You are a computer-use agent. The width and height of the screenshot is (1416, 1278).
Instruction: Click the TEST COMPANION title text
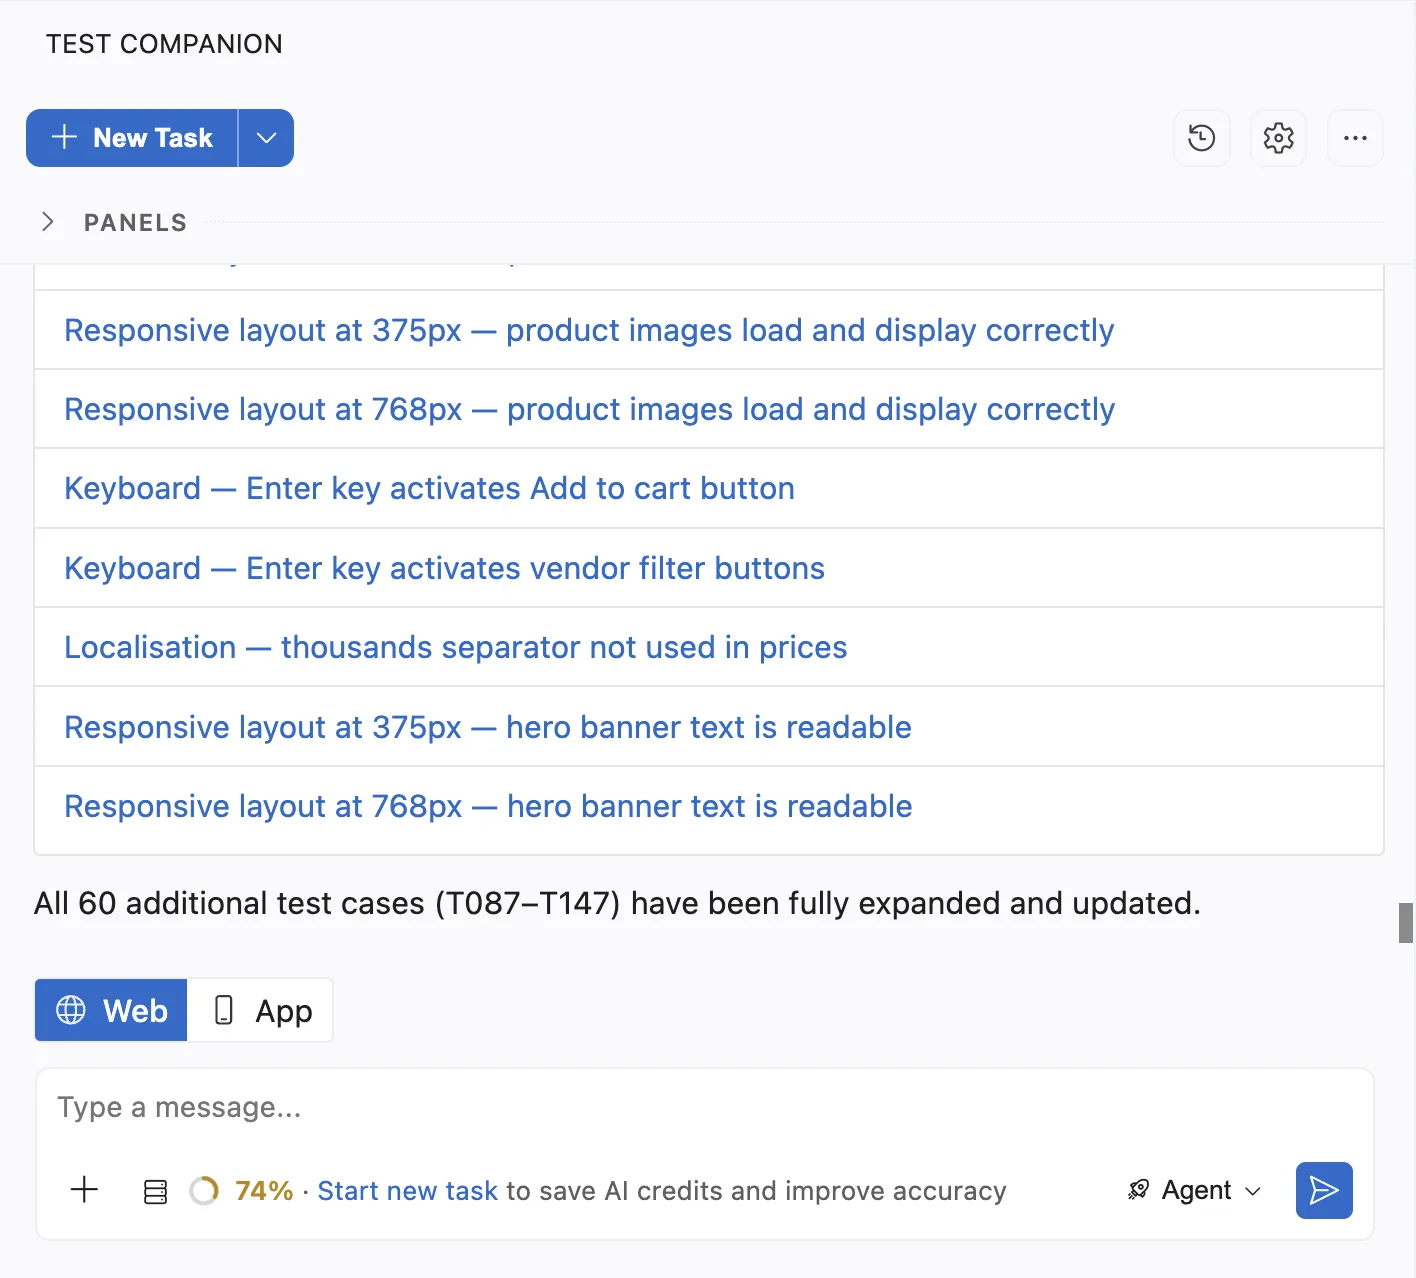click(x=164, y=44)
